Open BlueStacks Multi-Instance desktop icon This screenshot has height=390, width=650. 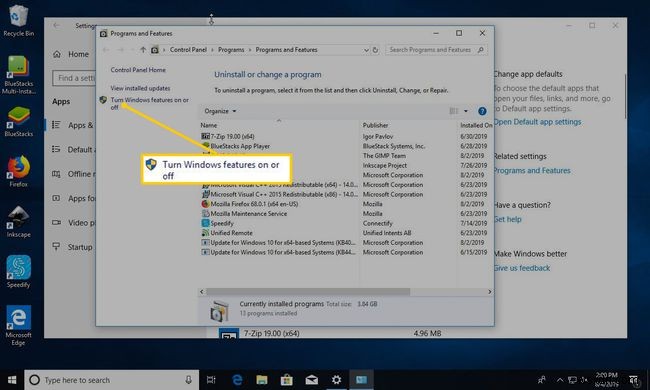[x=18, y=75]
